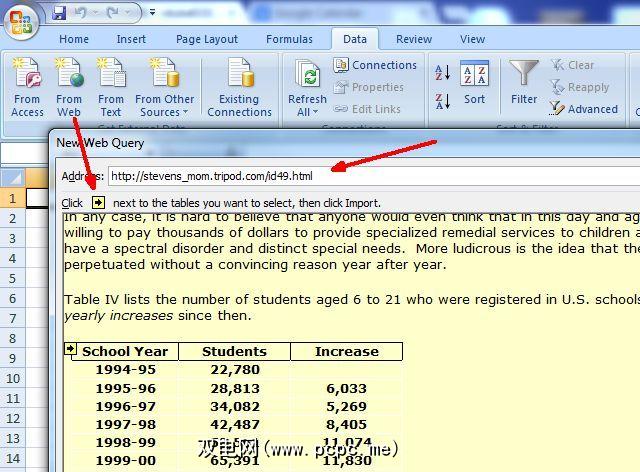Click the 1994-95 school year cell
Image resolution: width=640 pixels, height=472 pixels.
point(125,370)
